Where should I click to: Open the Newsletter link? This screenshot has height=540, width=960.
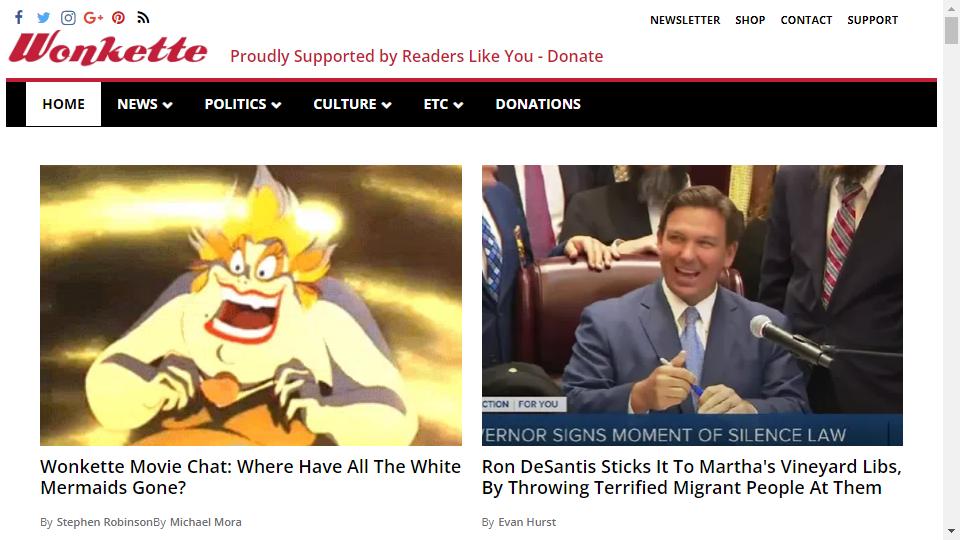click(x=684, y=20)
